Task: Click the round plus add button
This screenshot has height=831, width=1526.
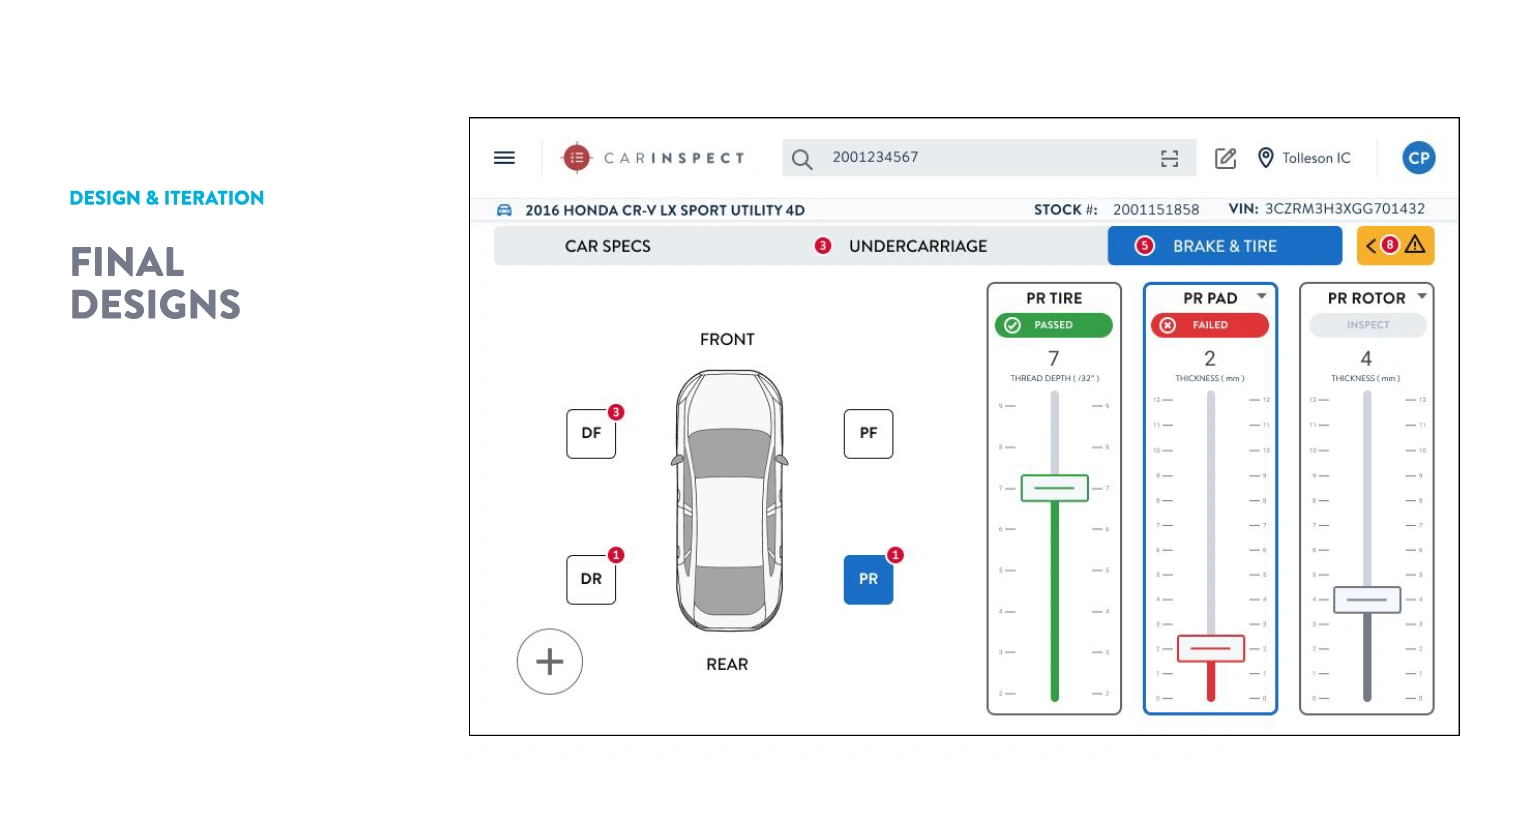Action: click(550, 662)
